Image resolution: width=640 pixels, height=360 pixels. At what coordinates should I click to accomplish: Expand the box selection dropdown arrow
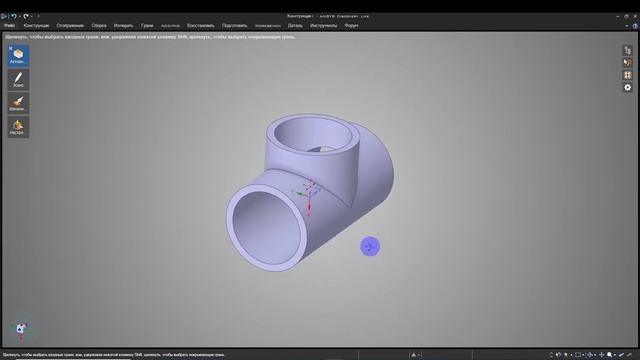pos(583,355)
